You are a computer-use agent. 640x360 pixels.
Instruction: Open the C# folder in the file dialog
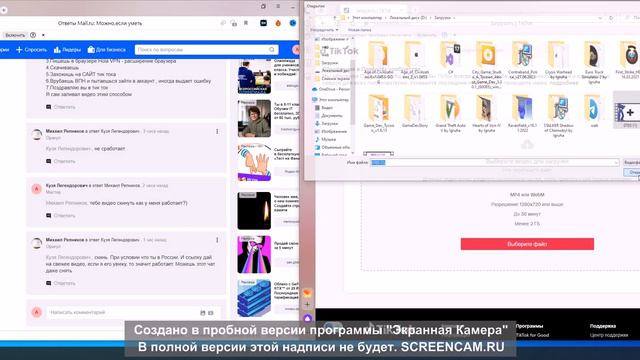[x=450, y=58]
